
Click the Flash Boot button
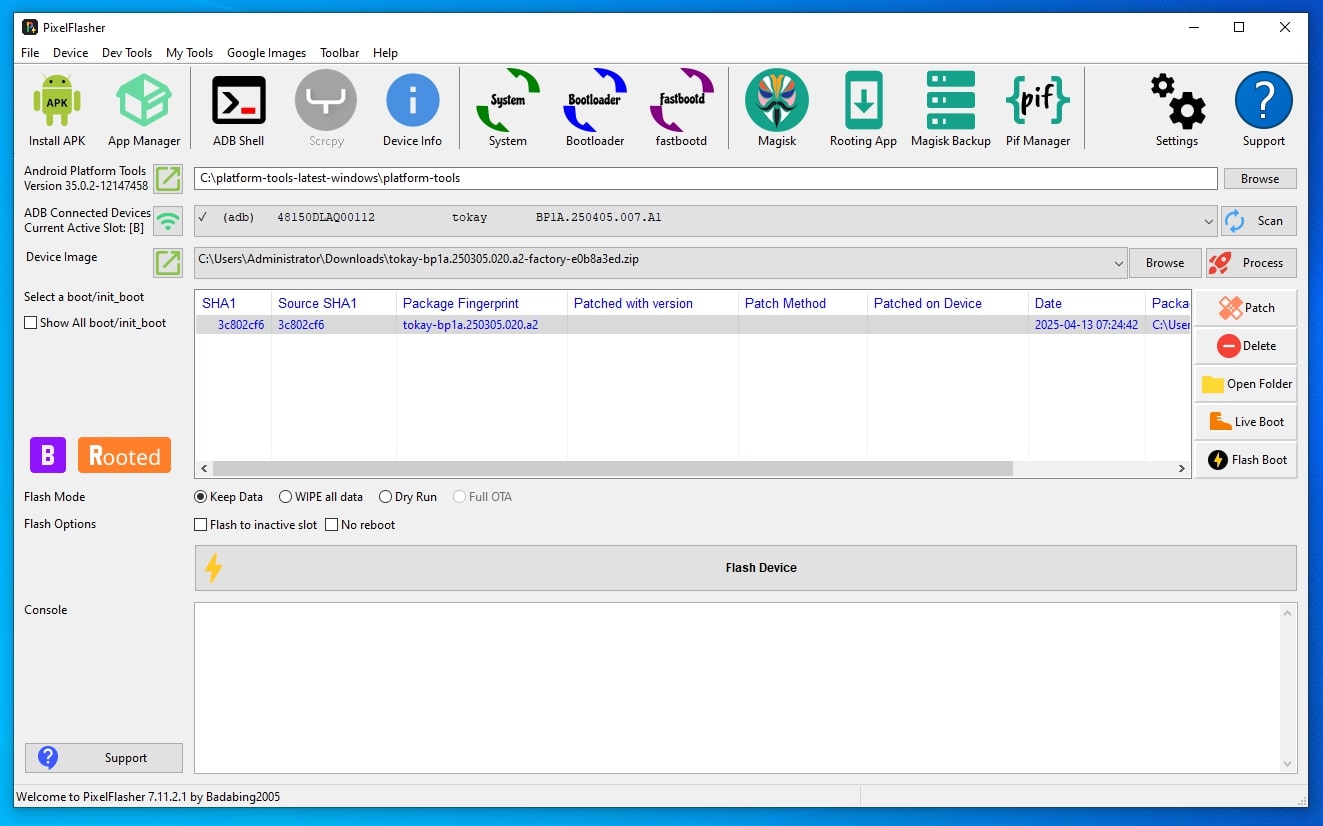(1245, 460)
